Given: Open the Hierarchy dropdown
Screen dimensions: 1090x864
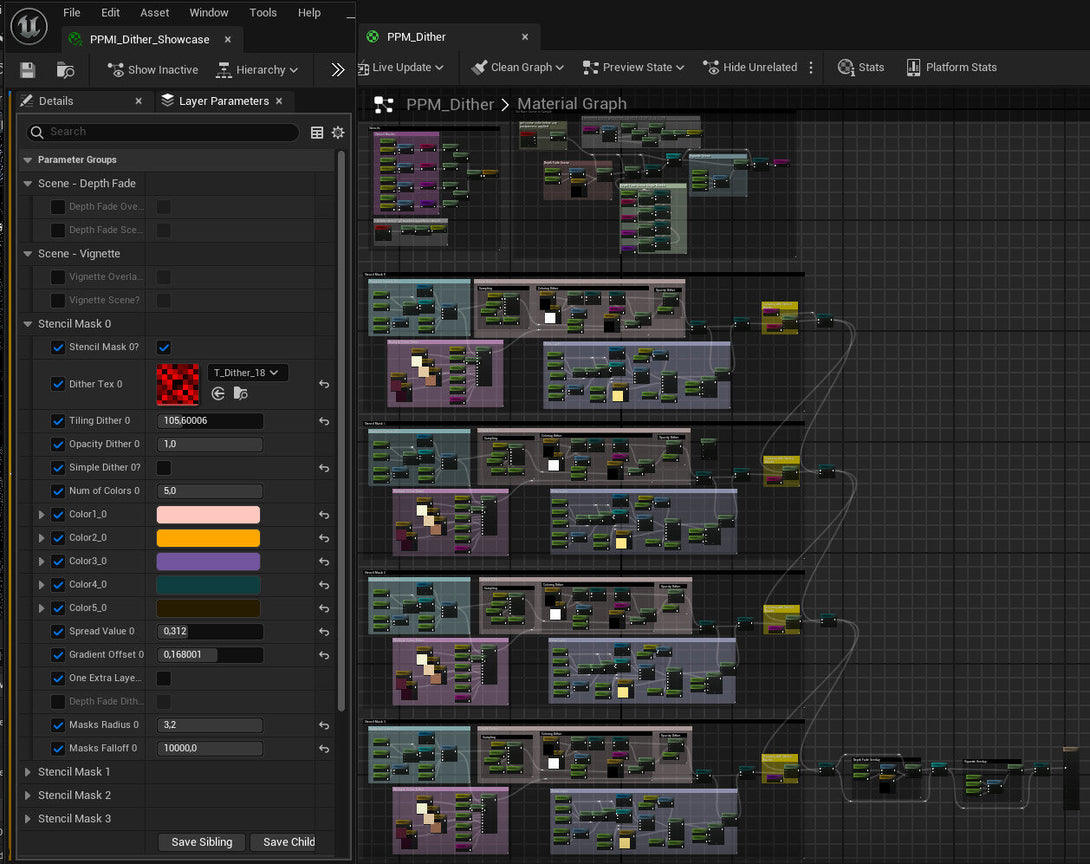Looking at the screenshot, I should (257, 70).
